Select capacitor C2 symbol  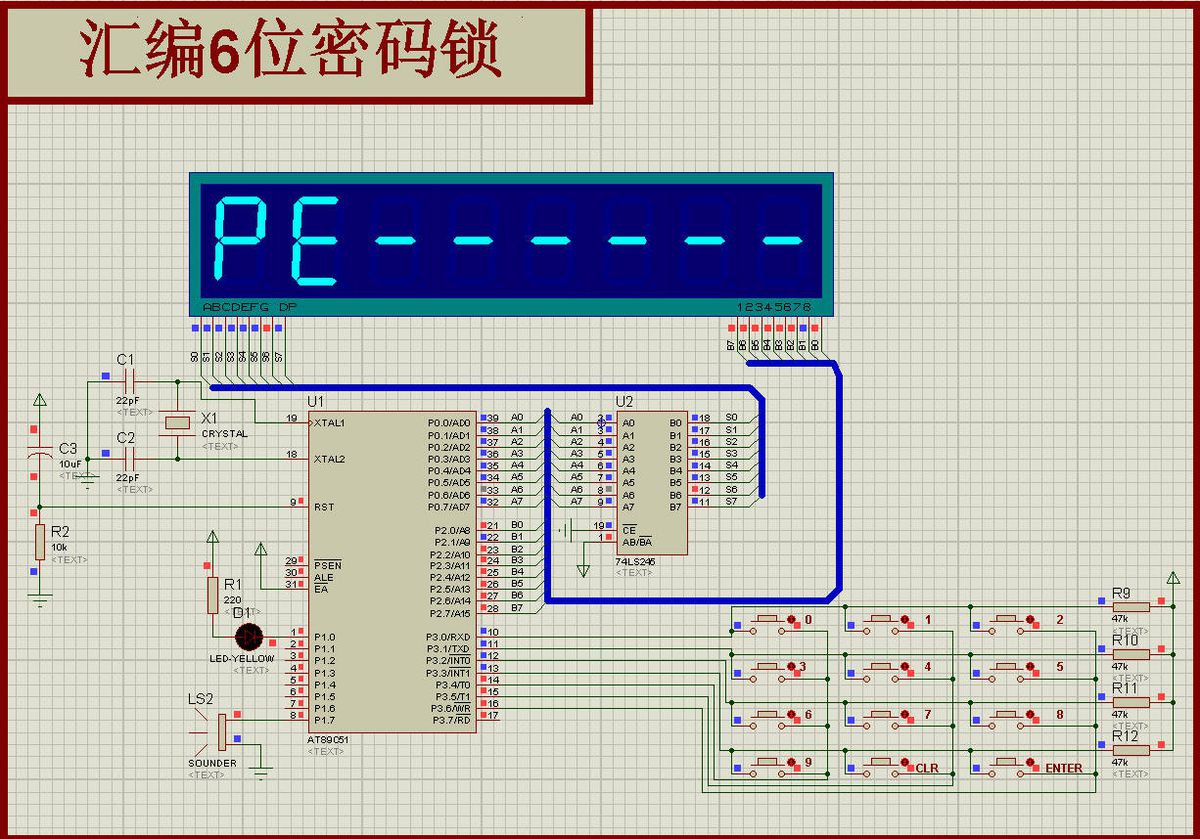tap(131, 459)
